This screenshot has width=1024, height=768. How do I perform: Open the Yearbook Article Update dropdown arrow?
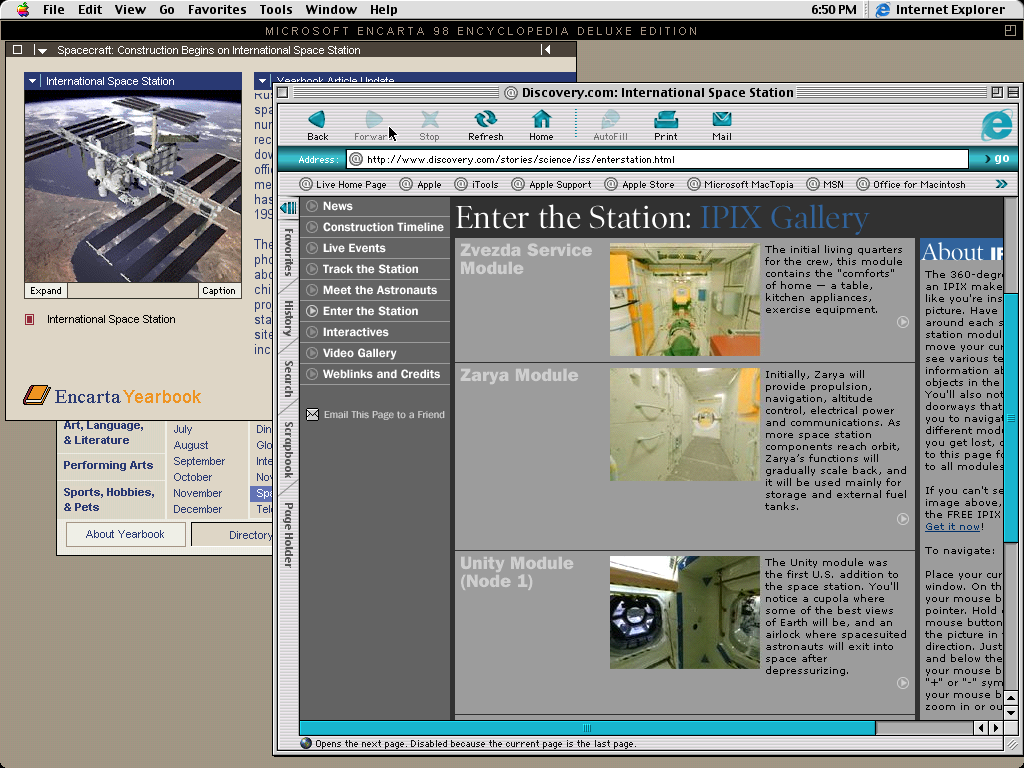[x=262, y=82]
